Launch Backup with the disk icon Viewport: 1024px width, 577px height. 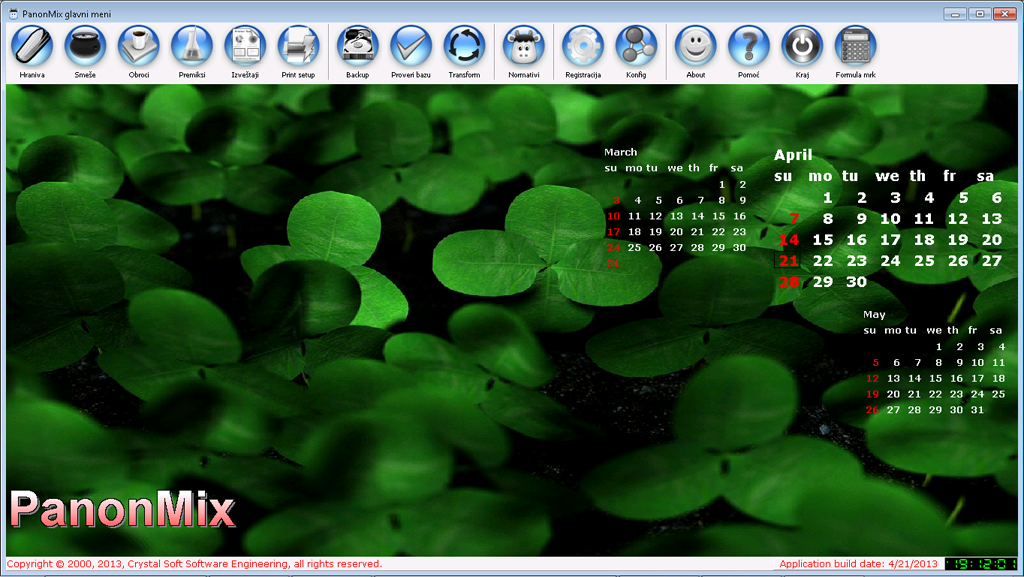pyautogui.click(x=358, y=46)
